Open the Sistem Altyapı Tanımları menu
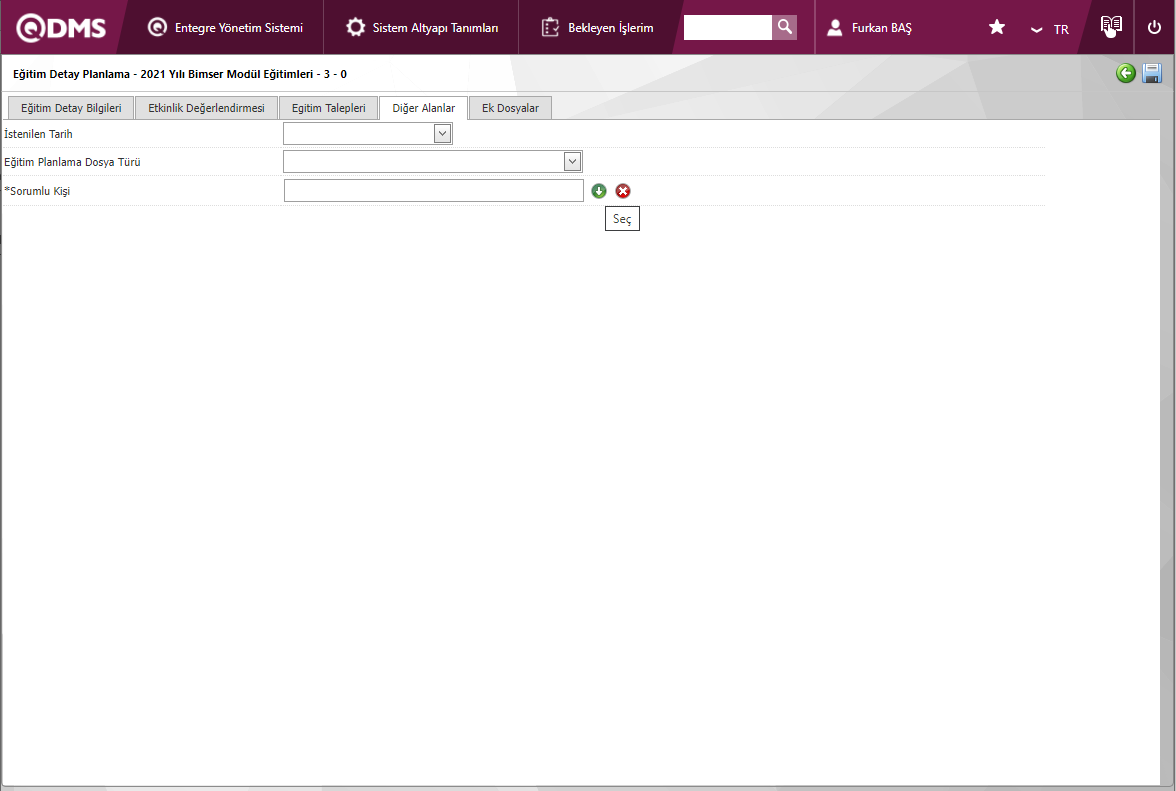The image size is (1176, 791). 422,28
